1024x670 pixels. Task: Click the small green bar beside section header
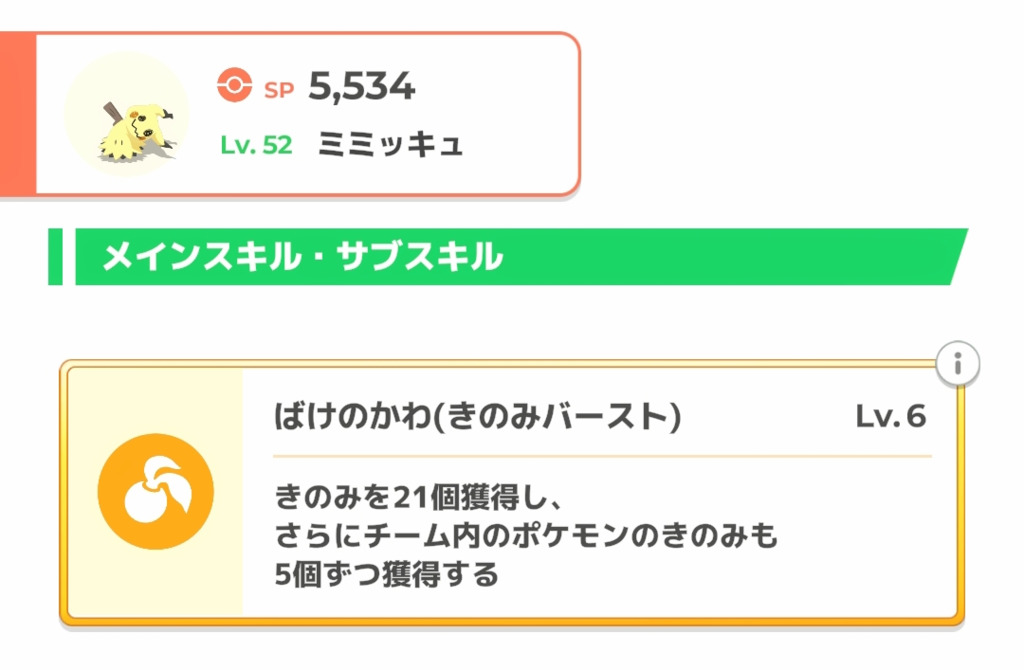click(56, 257)
